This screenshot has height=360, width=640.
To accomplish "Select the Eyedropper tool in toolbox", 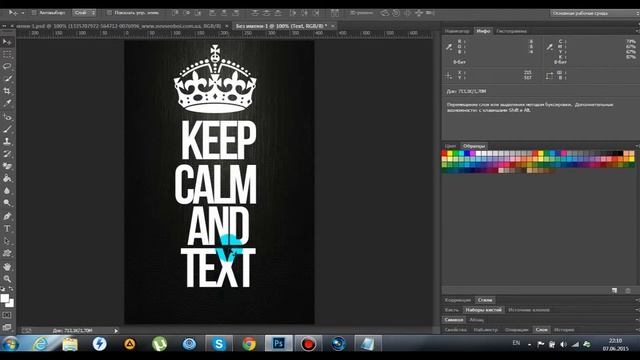I will [7, 103].
